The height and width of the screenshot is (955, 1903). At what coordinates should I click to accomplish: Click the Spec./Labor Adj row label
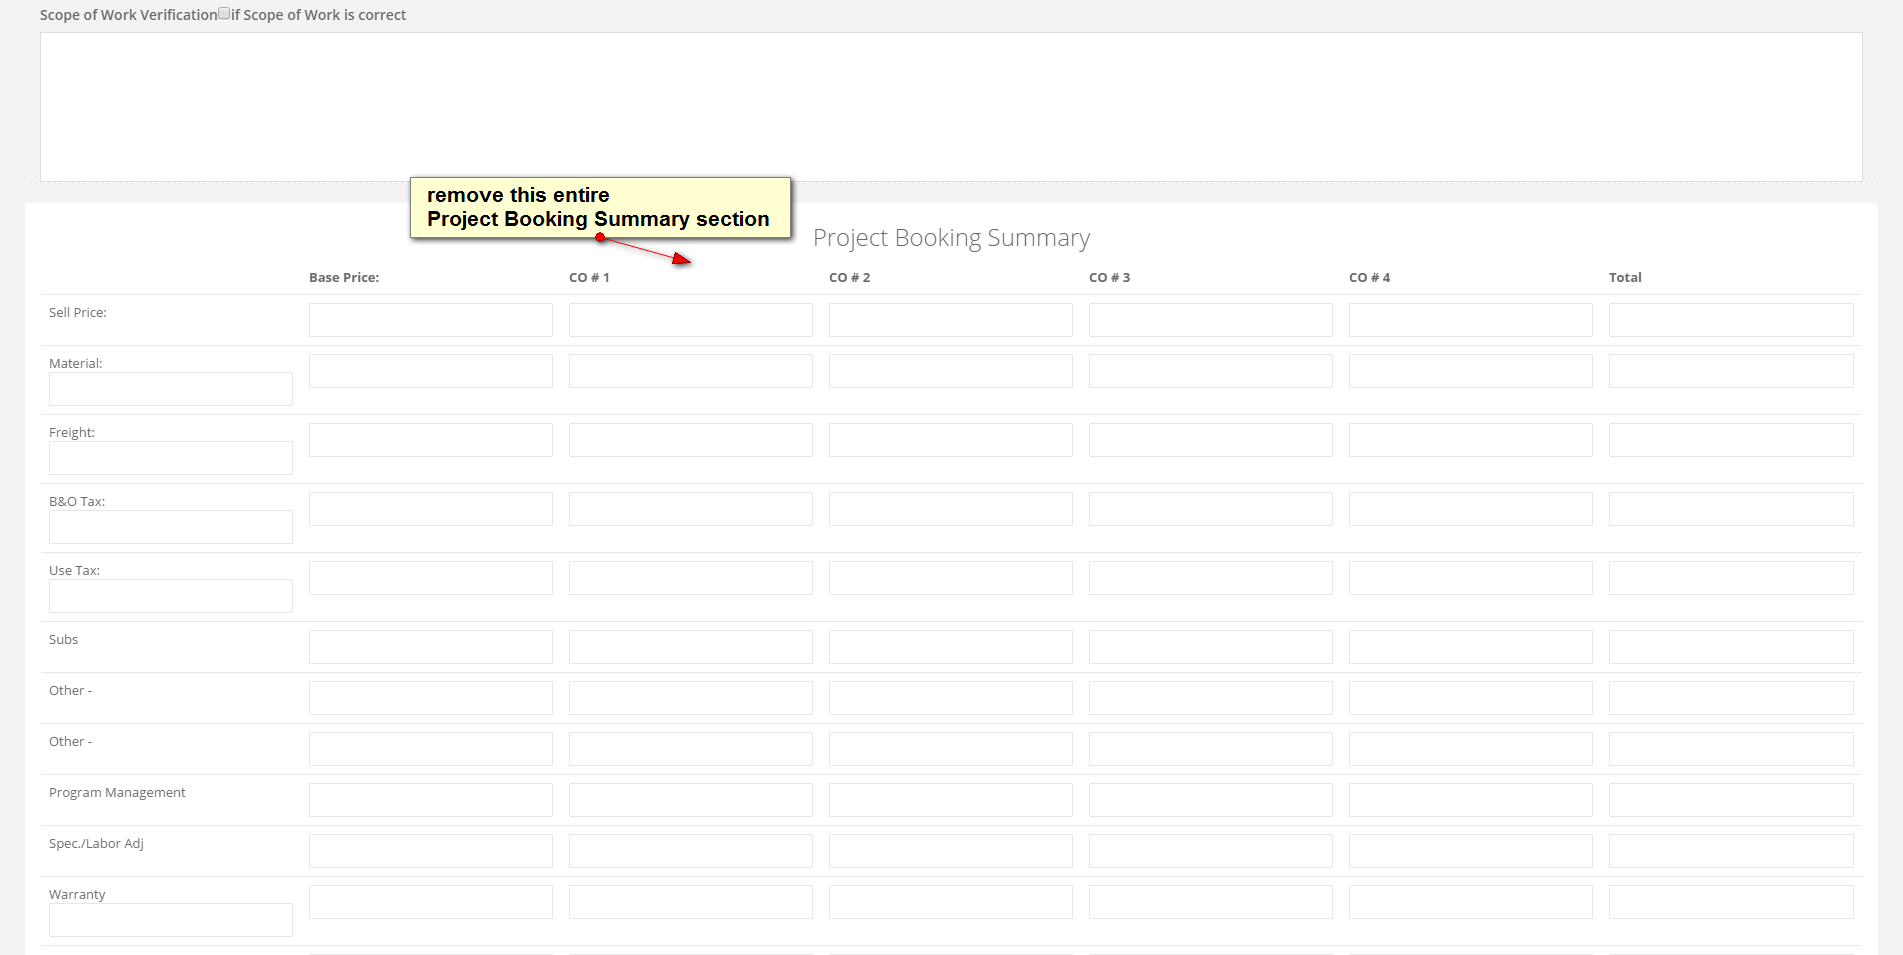click(96, 844)
